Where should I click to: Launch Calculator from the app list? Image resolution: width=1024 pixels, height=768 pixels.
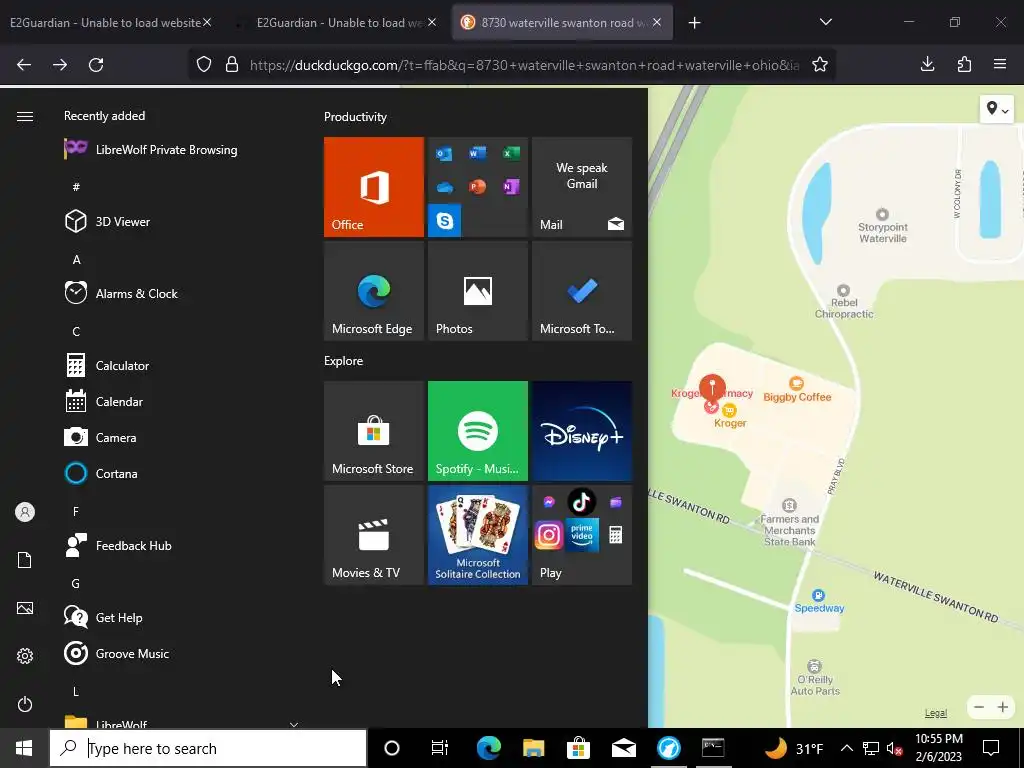[x=183, y=366]
